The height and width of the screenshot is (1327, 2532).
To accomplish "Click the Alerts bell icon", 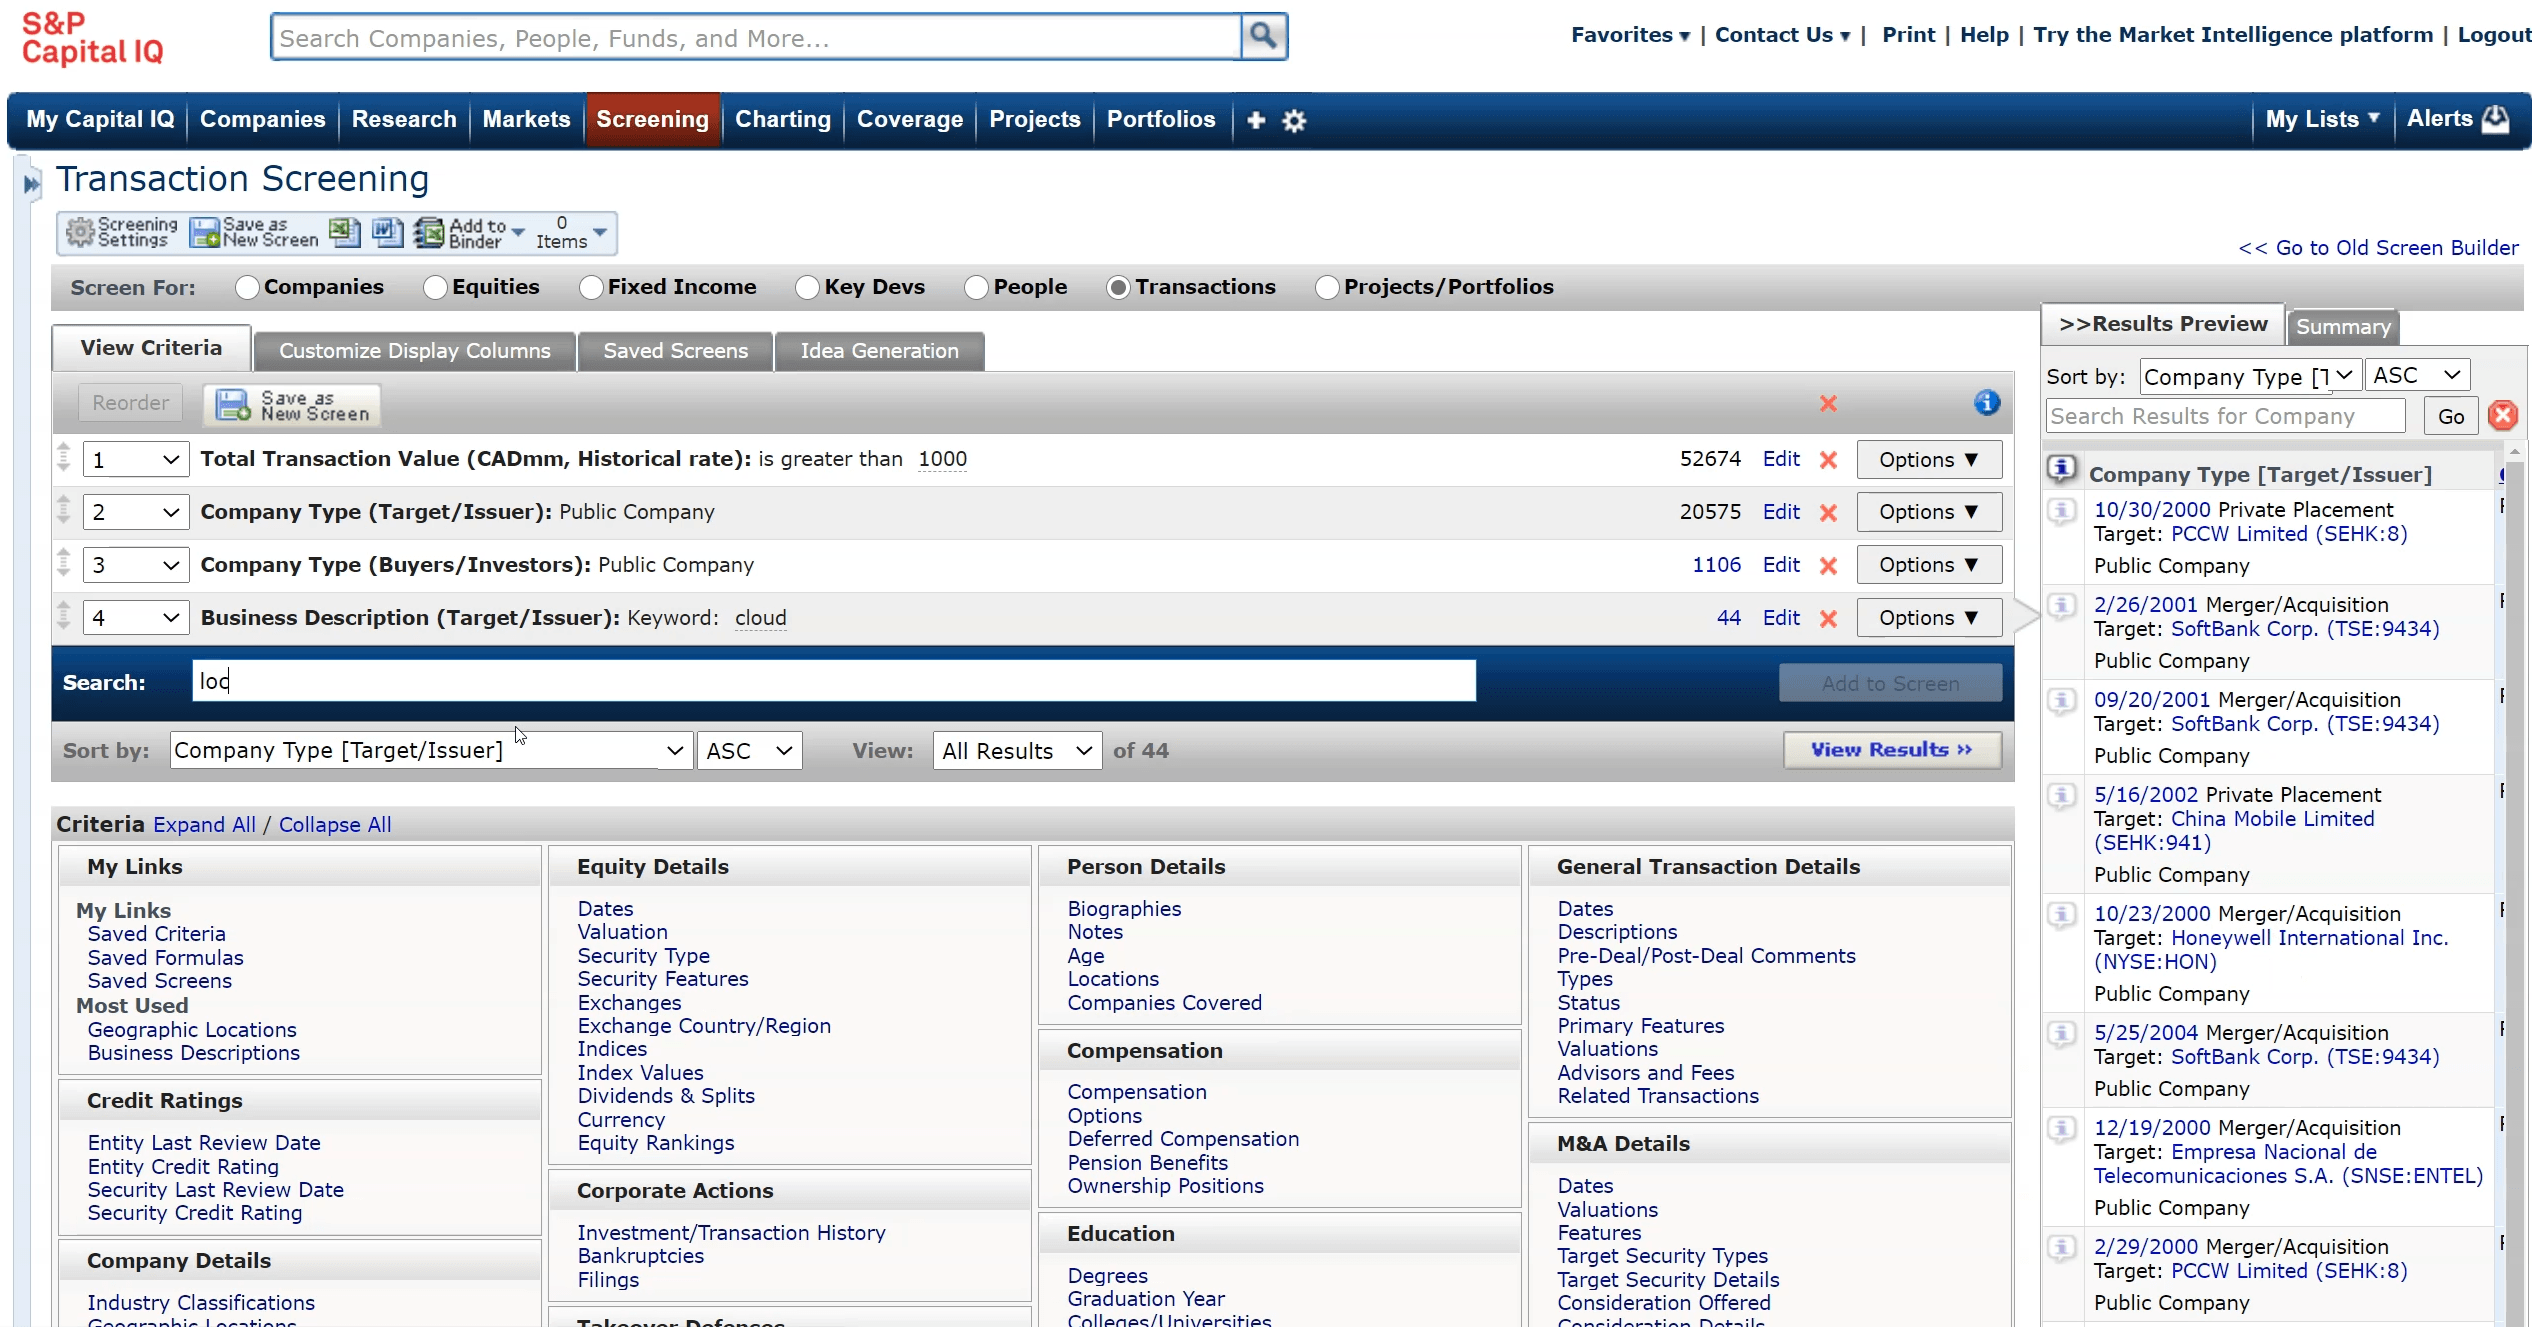I will click(x=2496, y=119).
